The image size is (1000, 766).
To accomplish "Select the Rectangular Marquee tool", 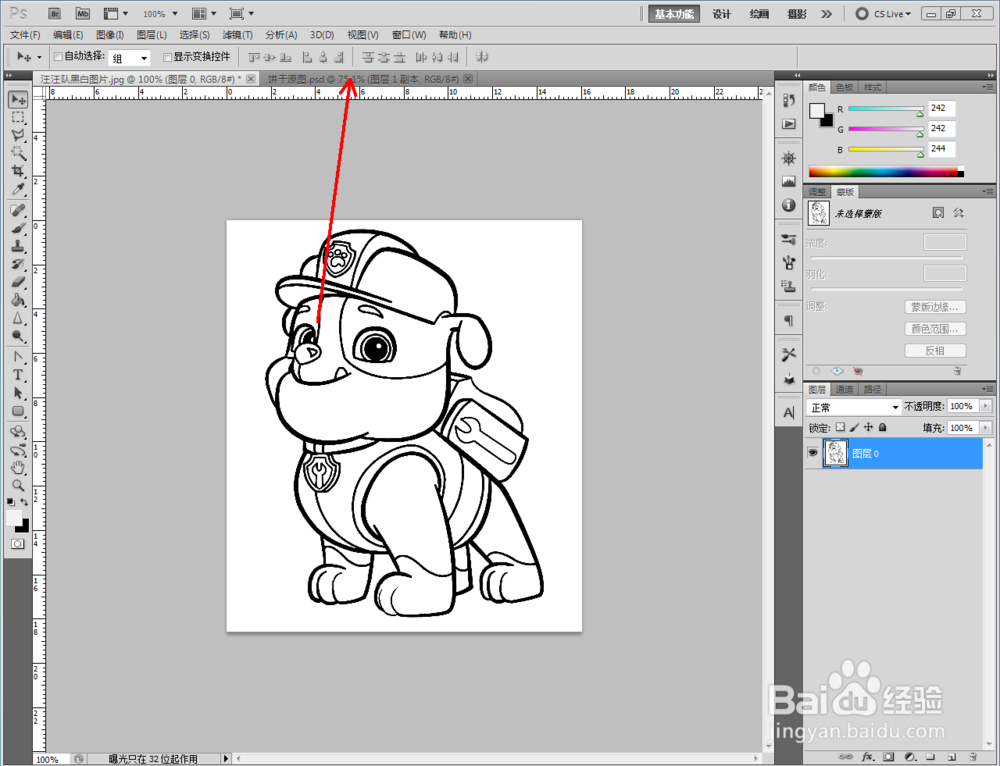I will (x=18, y=117).
